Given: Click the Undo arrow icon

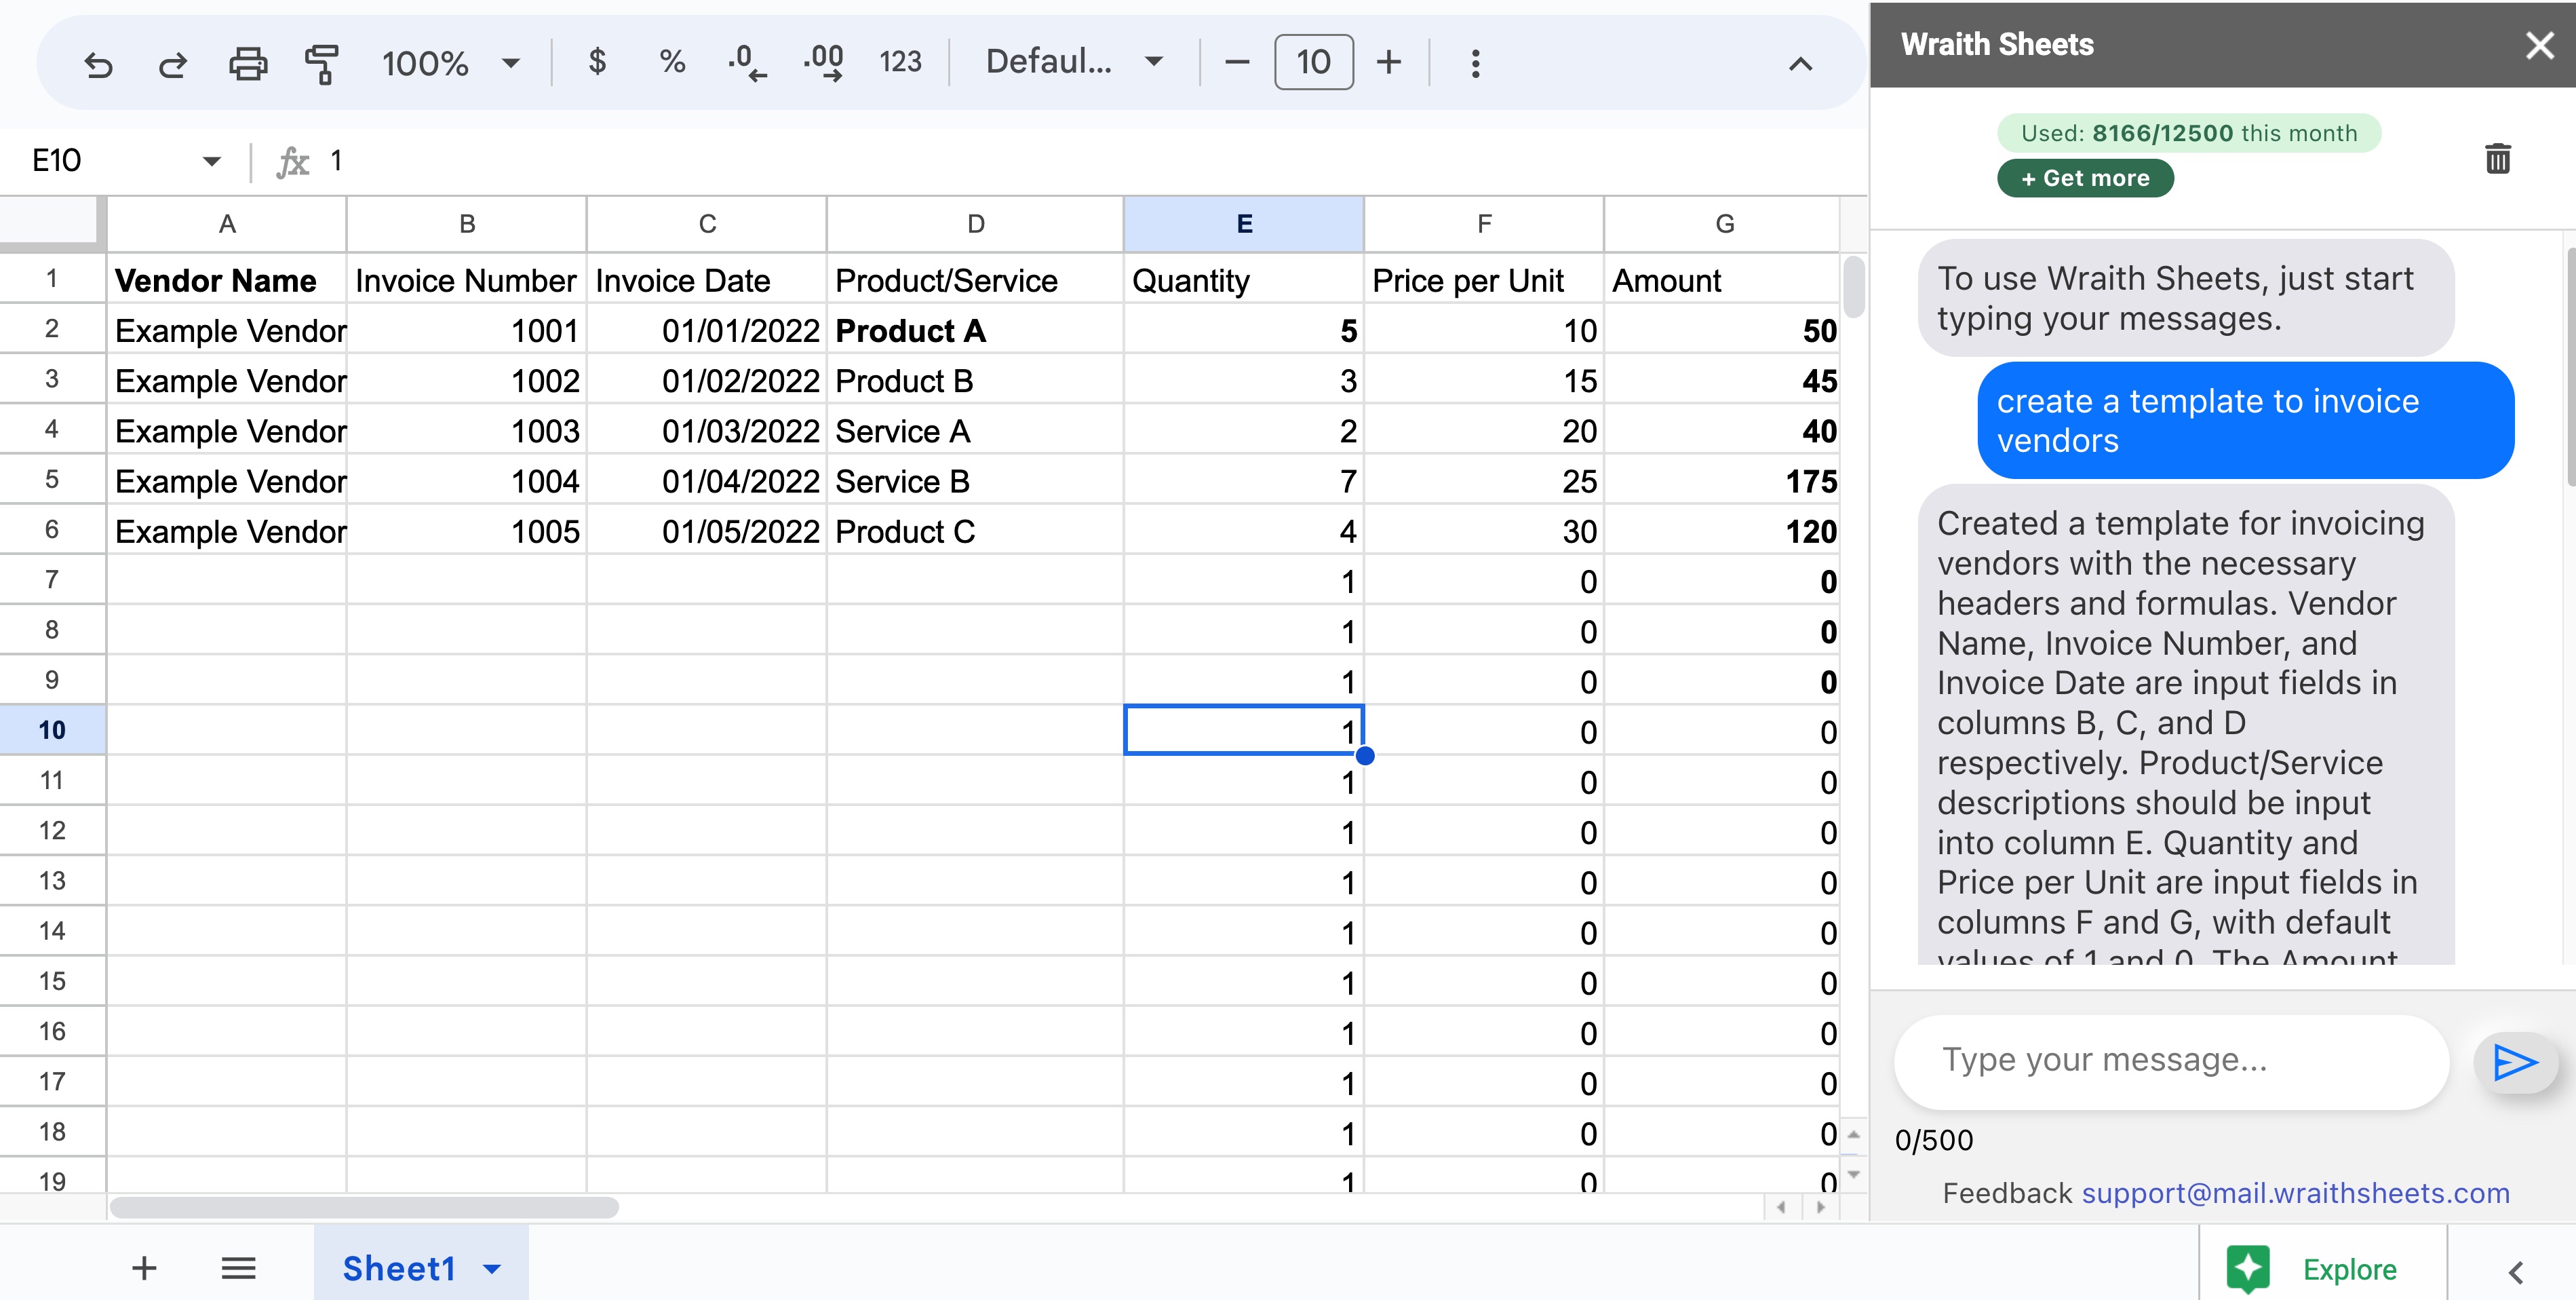Looking at the screenshot, I should [x=98, y=64].
